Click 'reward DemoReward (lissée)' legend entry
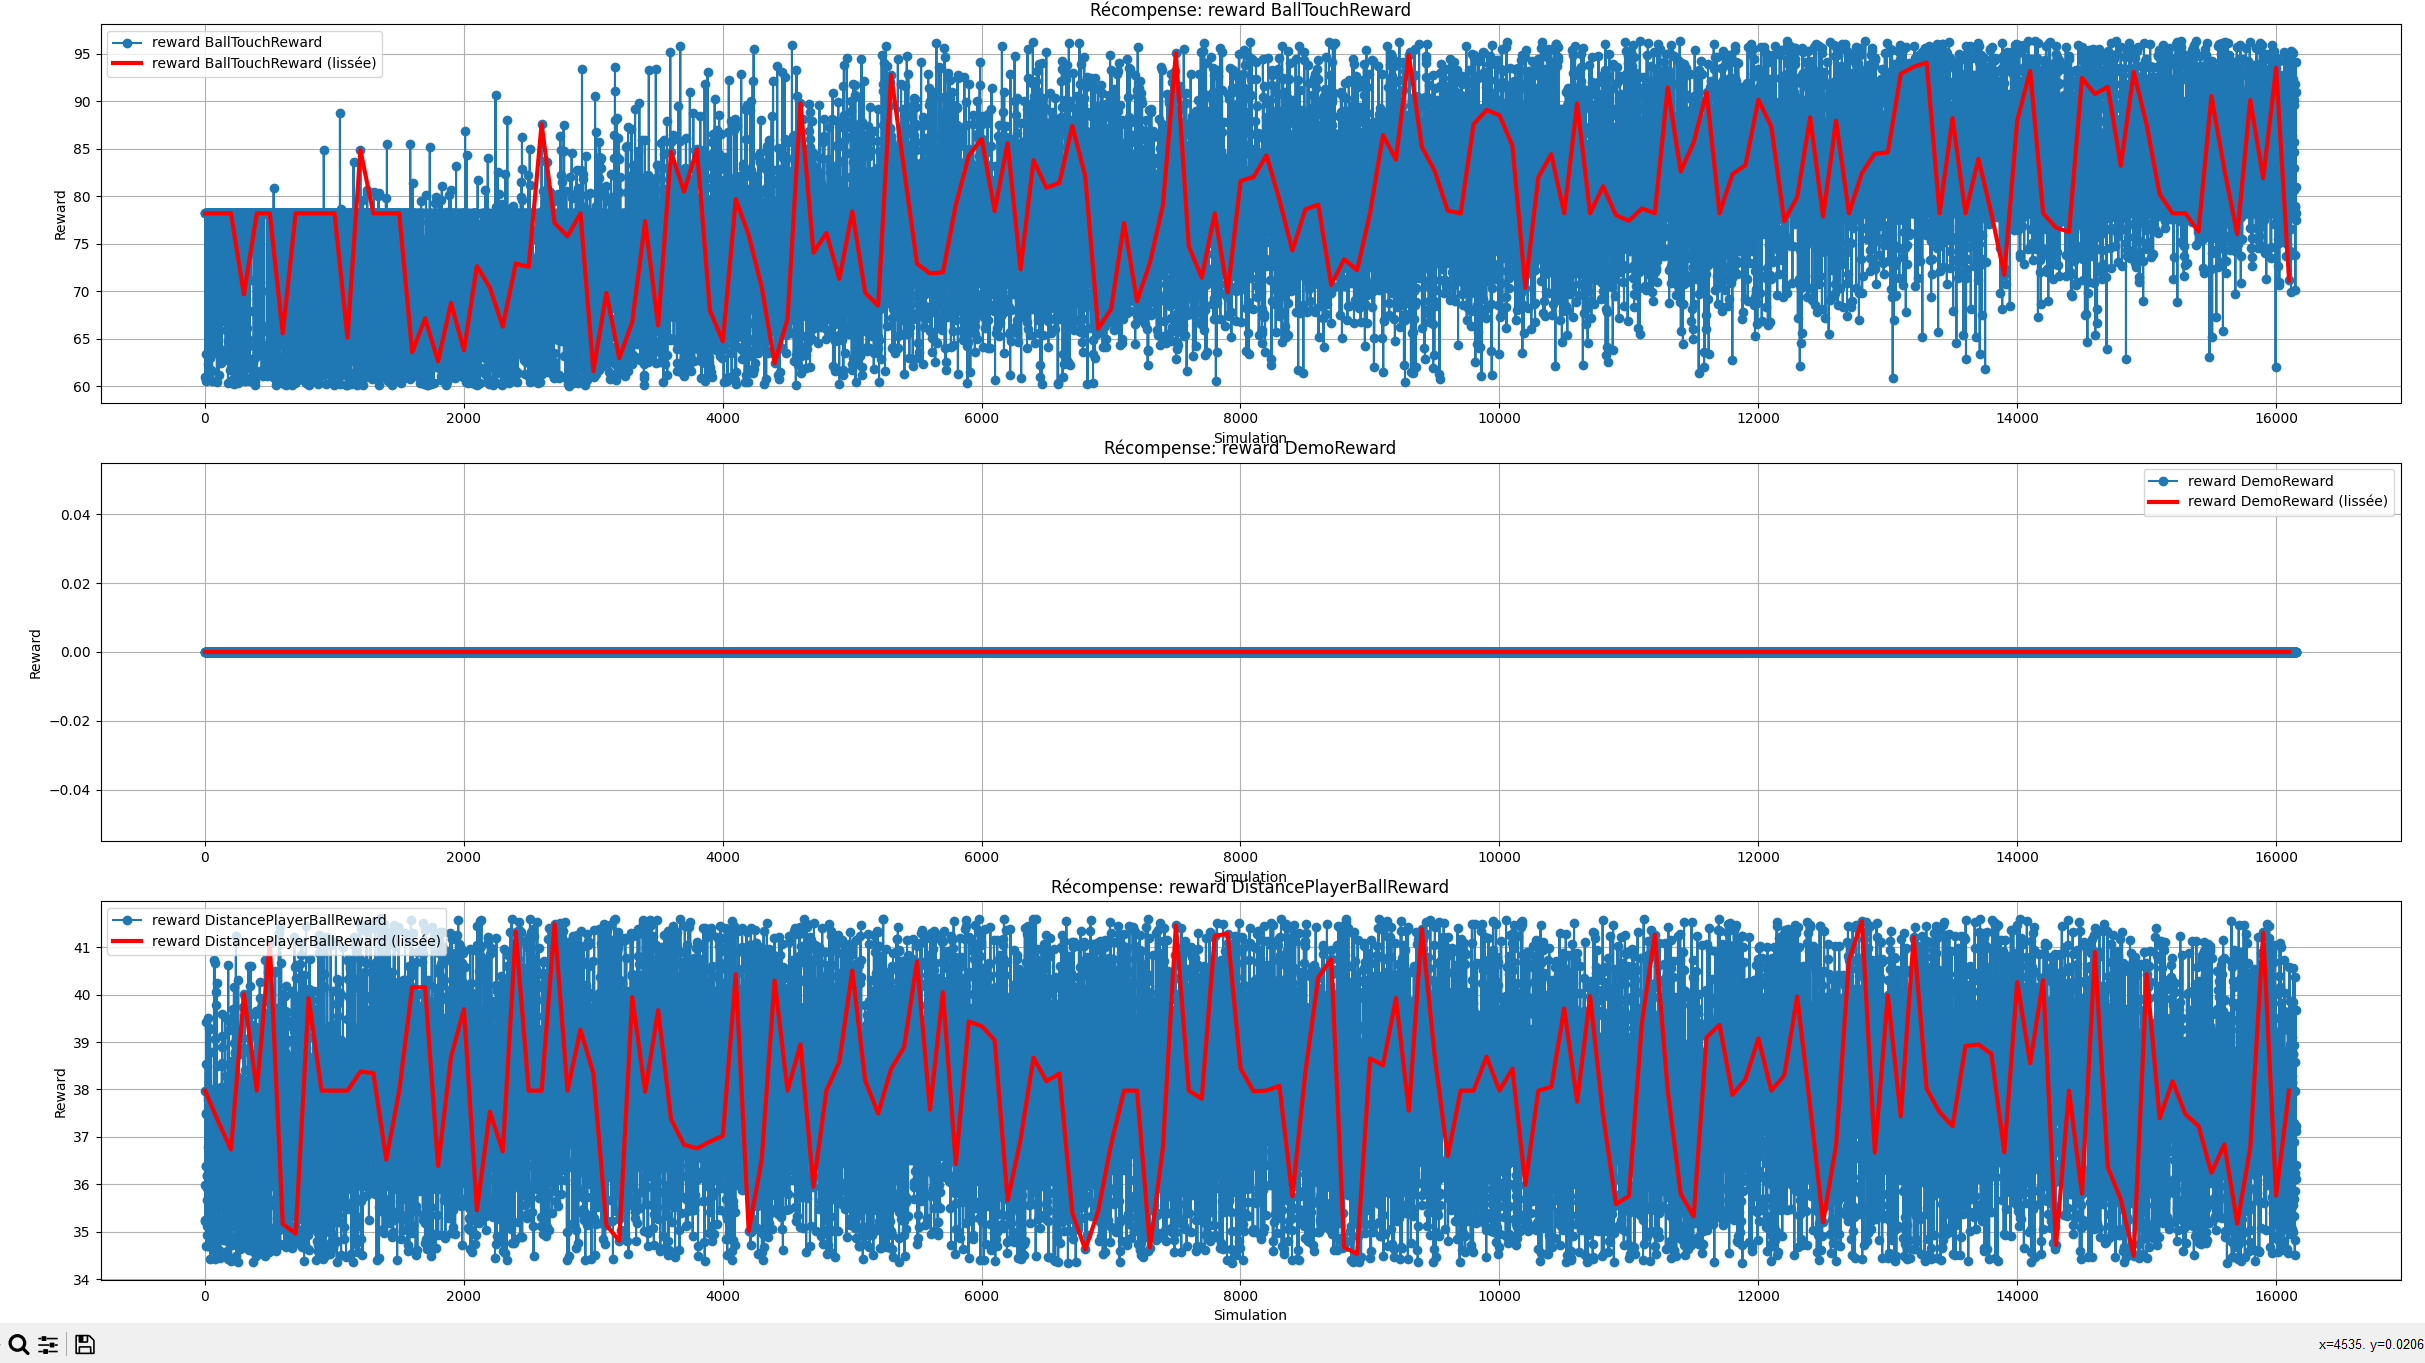This screenshot has height=1363, width=2425. (x=2287, y=501)
